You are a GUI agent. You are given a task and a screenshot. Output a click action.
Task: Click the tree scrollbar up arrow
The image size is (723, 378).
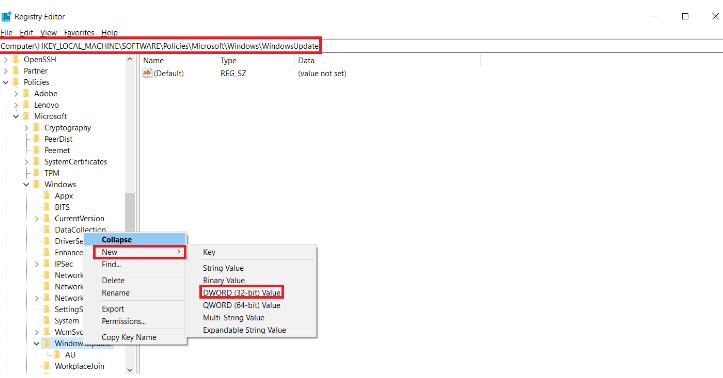[130, 60]
